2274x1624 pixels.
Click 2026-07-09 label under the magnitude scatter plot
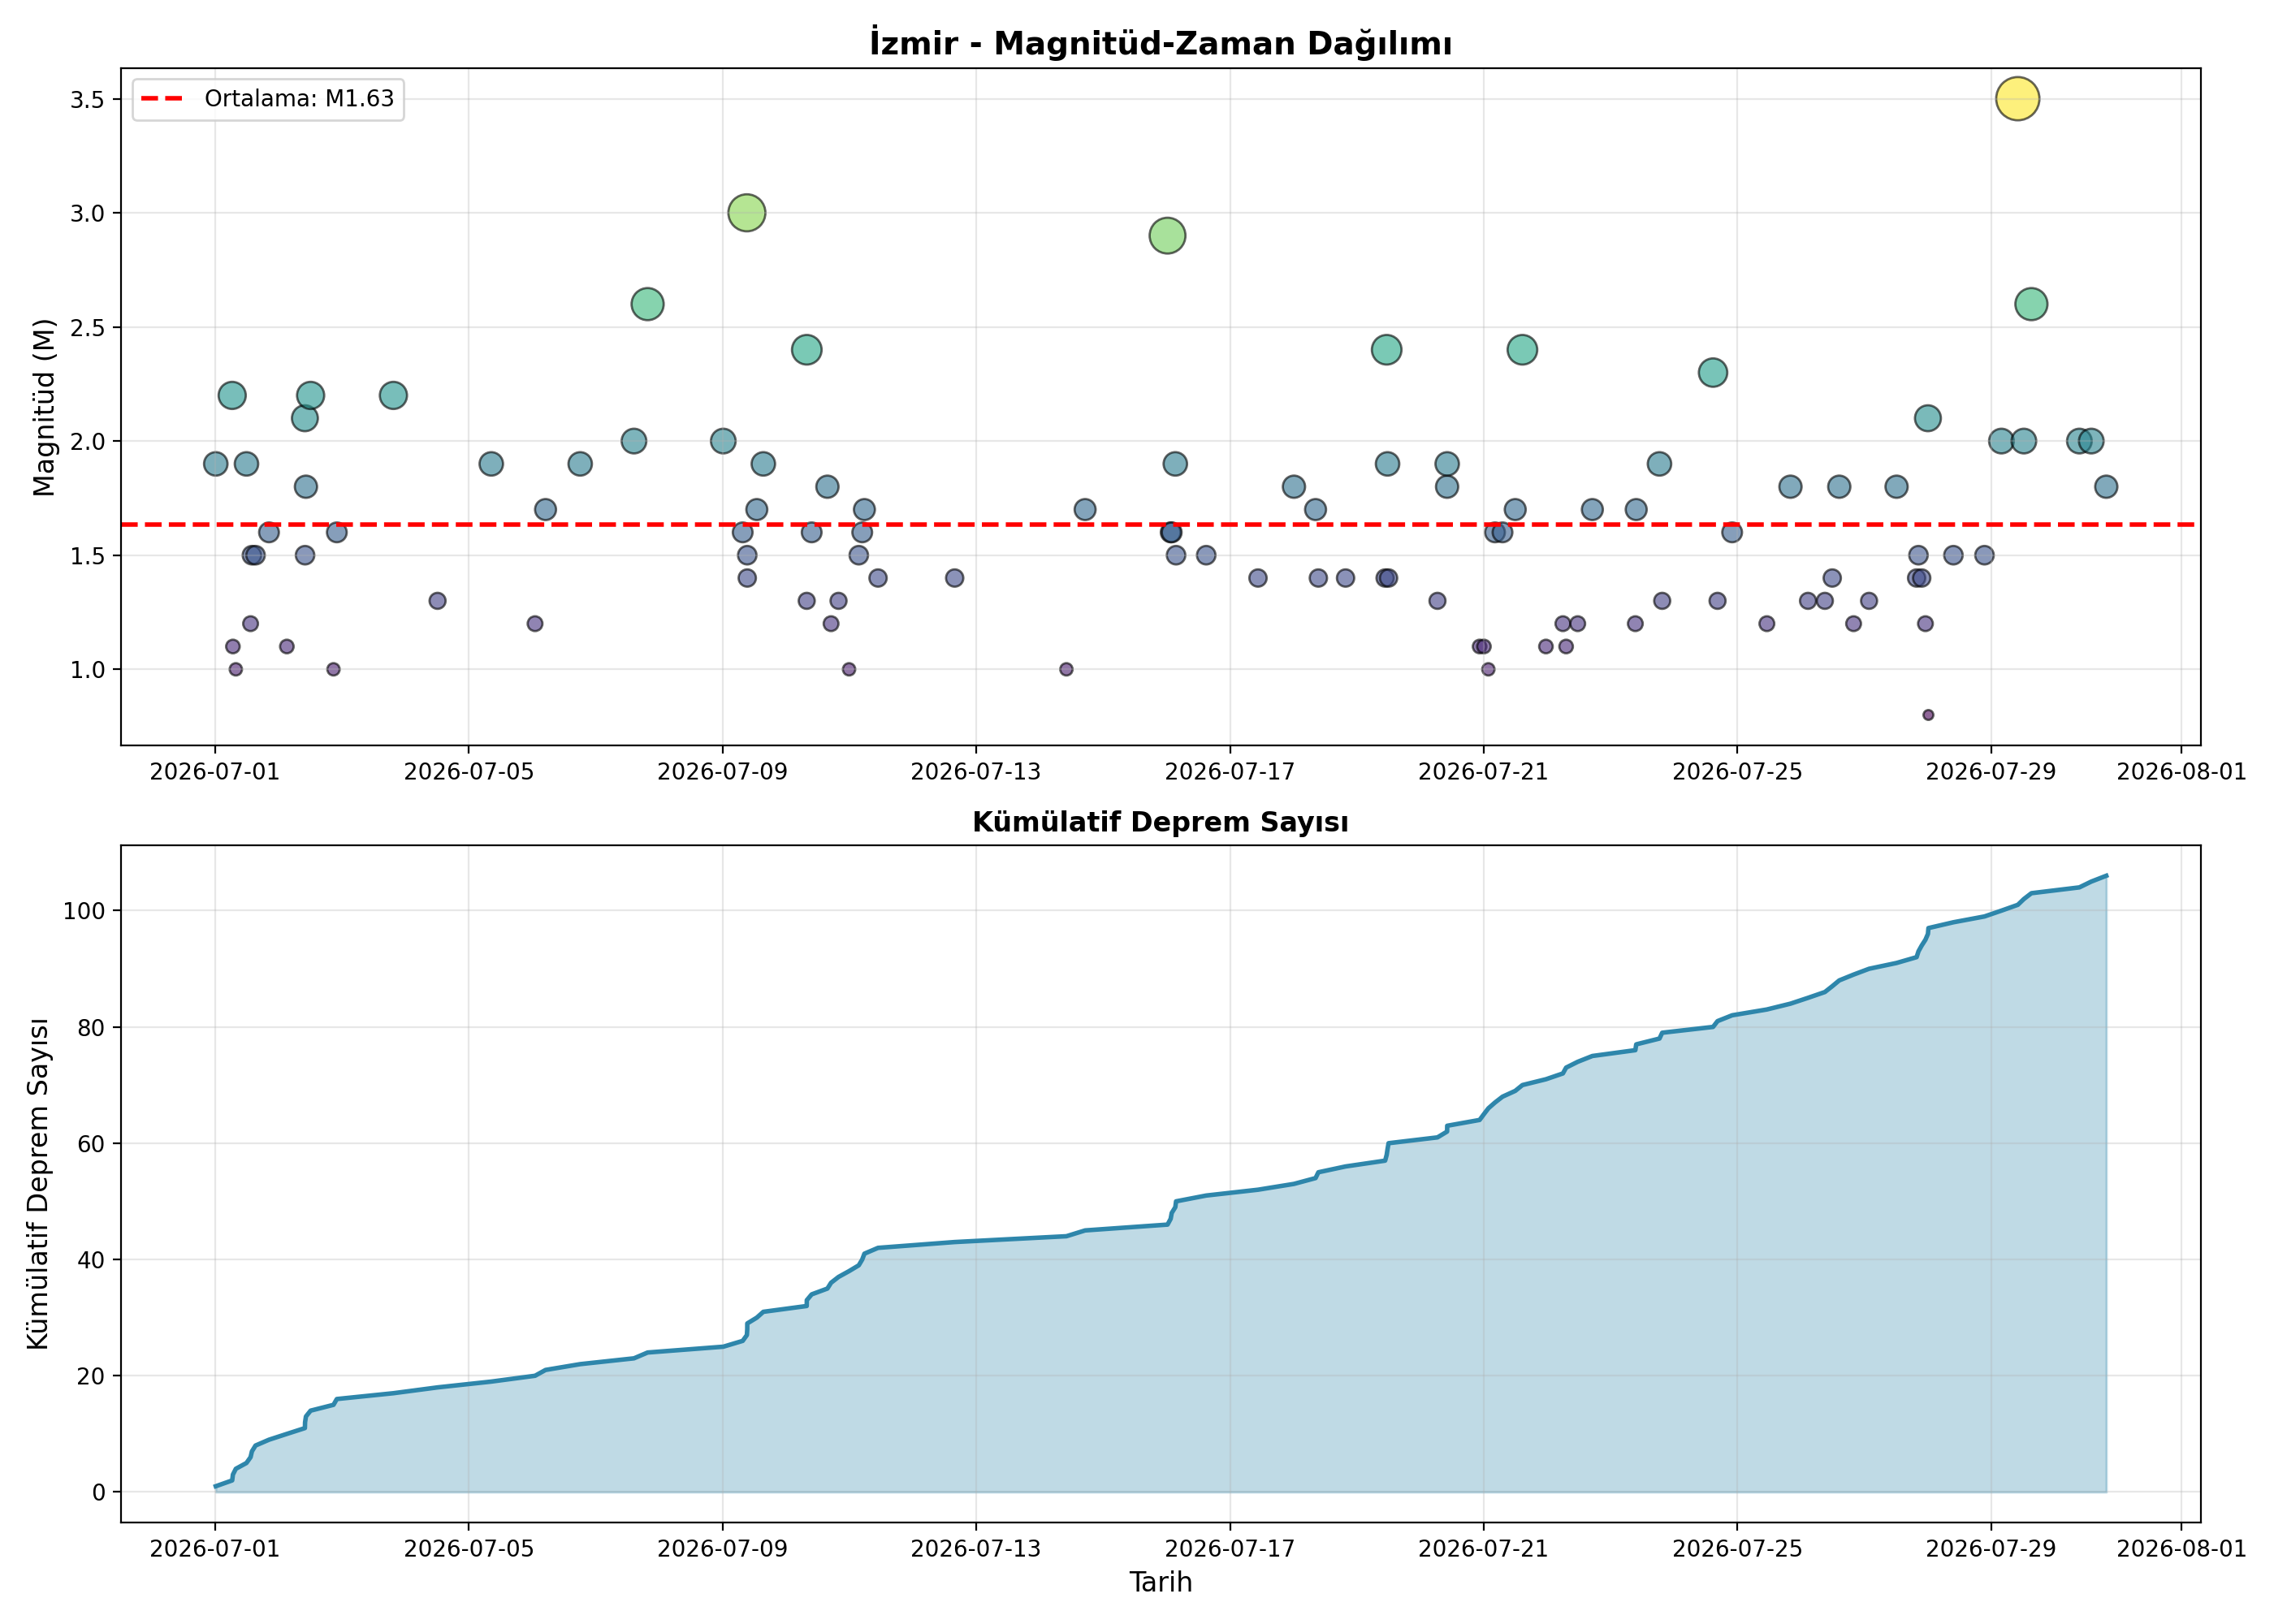tap(722, 772)
